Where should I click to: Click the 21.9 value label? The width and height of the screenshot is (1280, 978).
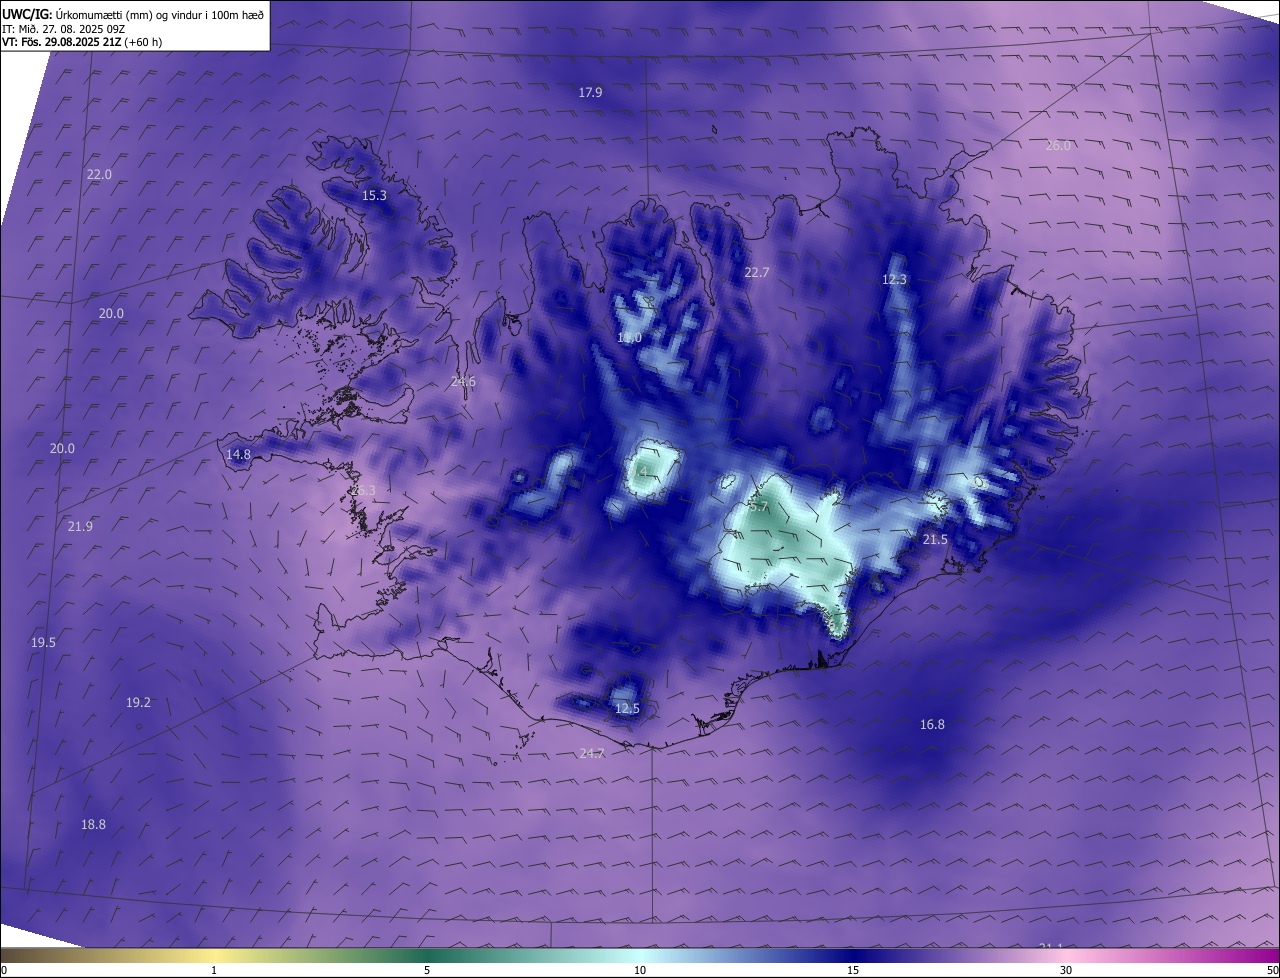click(x=80, y=526)
